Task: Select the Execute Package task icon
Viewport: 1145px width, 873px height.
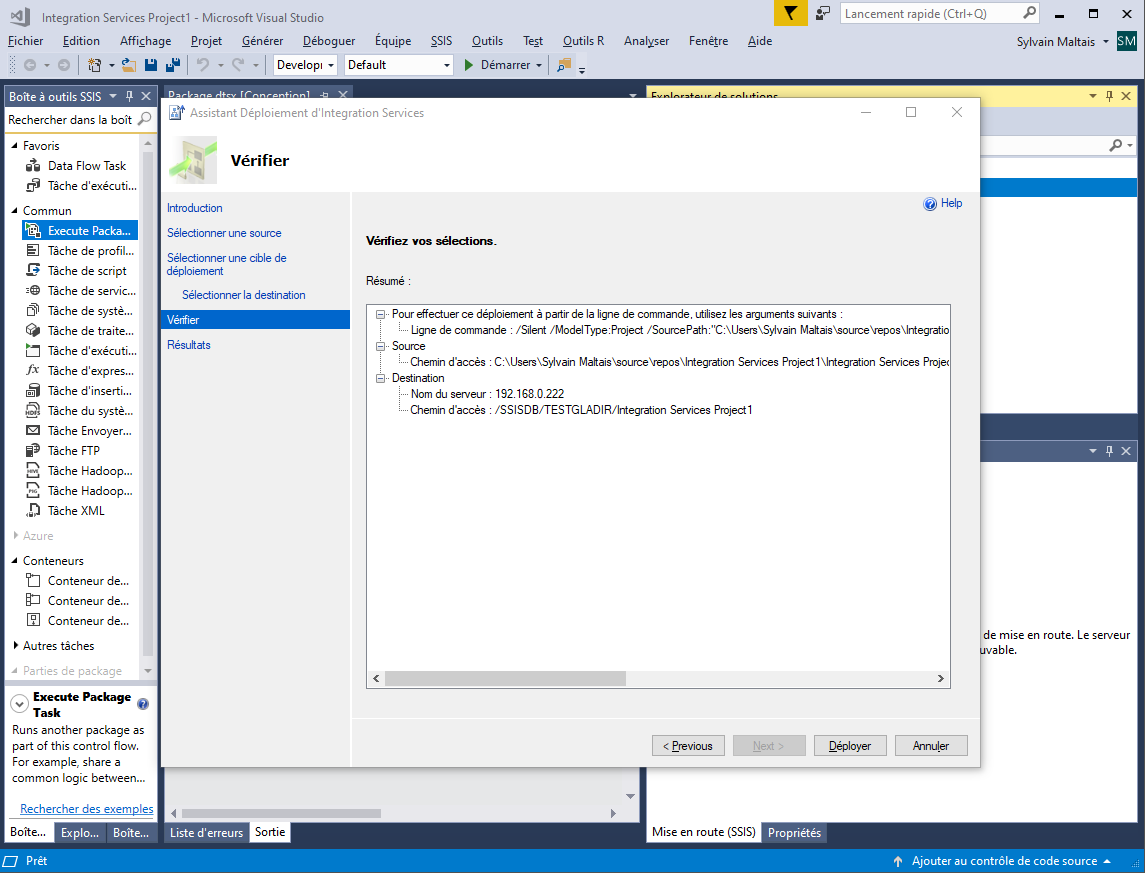Action: click(33, 231)
